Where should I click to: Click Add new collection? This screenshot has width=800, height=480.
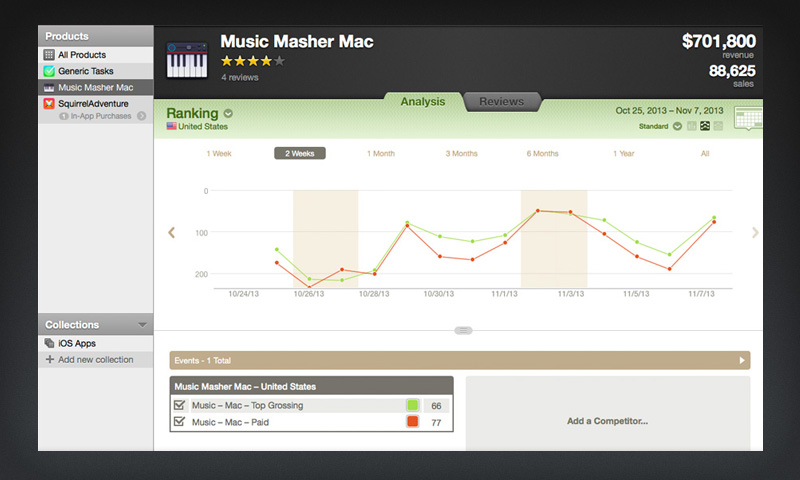(95, 360)
